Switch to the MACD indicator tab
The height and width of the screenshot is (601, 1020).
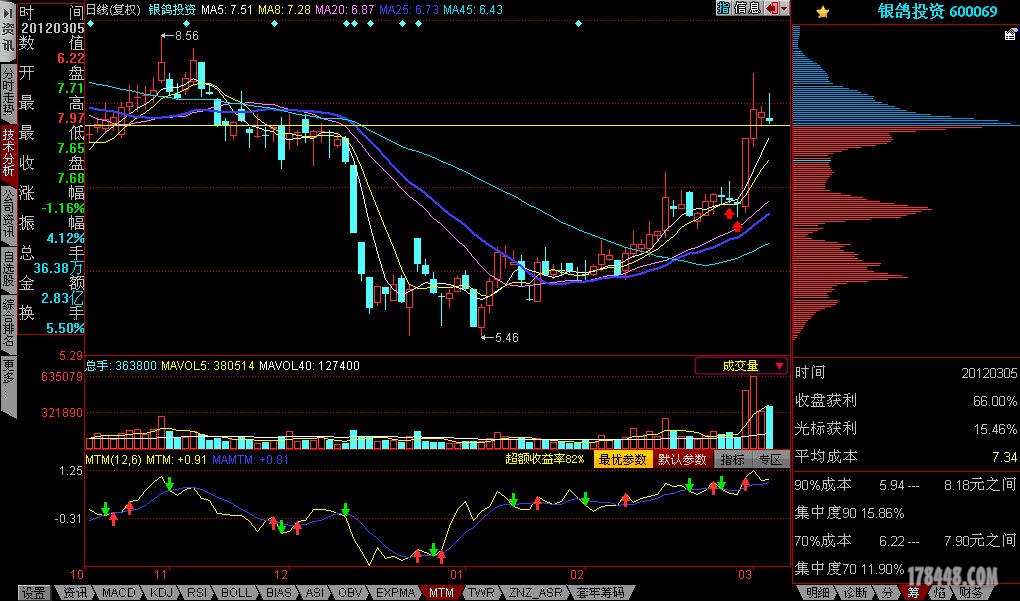[x=119, y=593]
